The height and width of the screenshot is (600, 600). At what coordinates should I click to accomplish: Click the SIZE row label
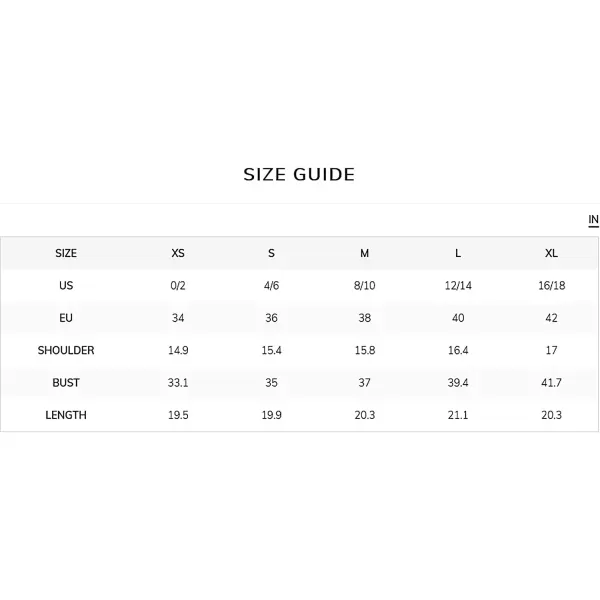[x=66, y=253]
